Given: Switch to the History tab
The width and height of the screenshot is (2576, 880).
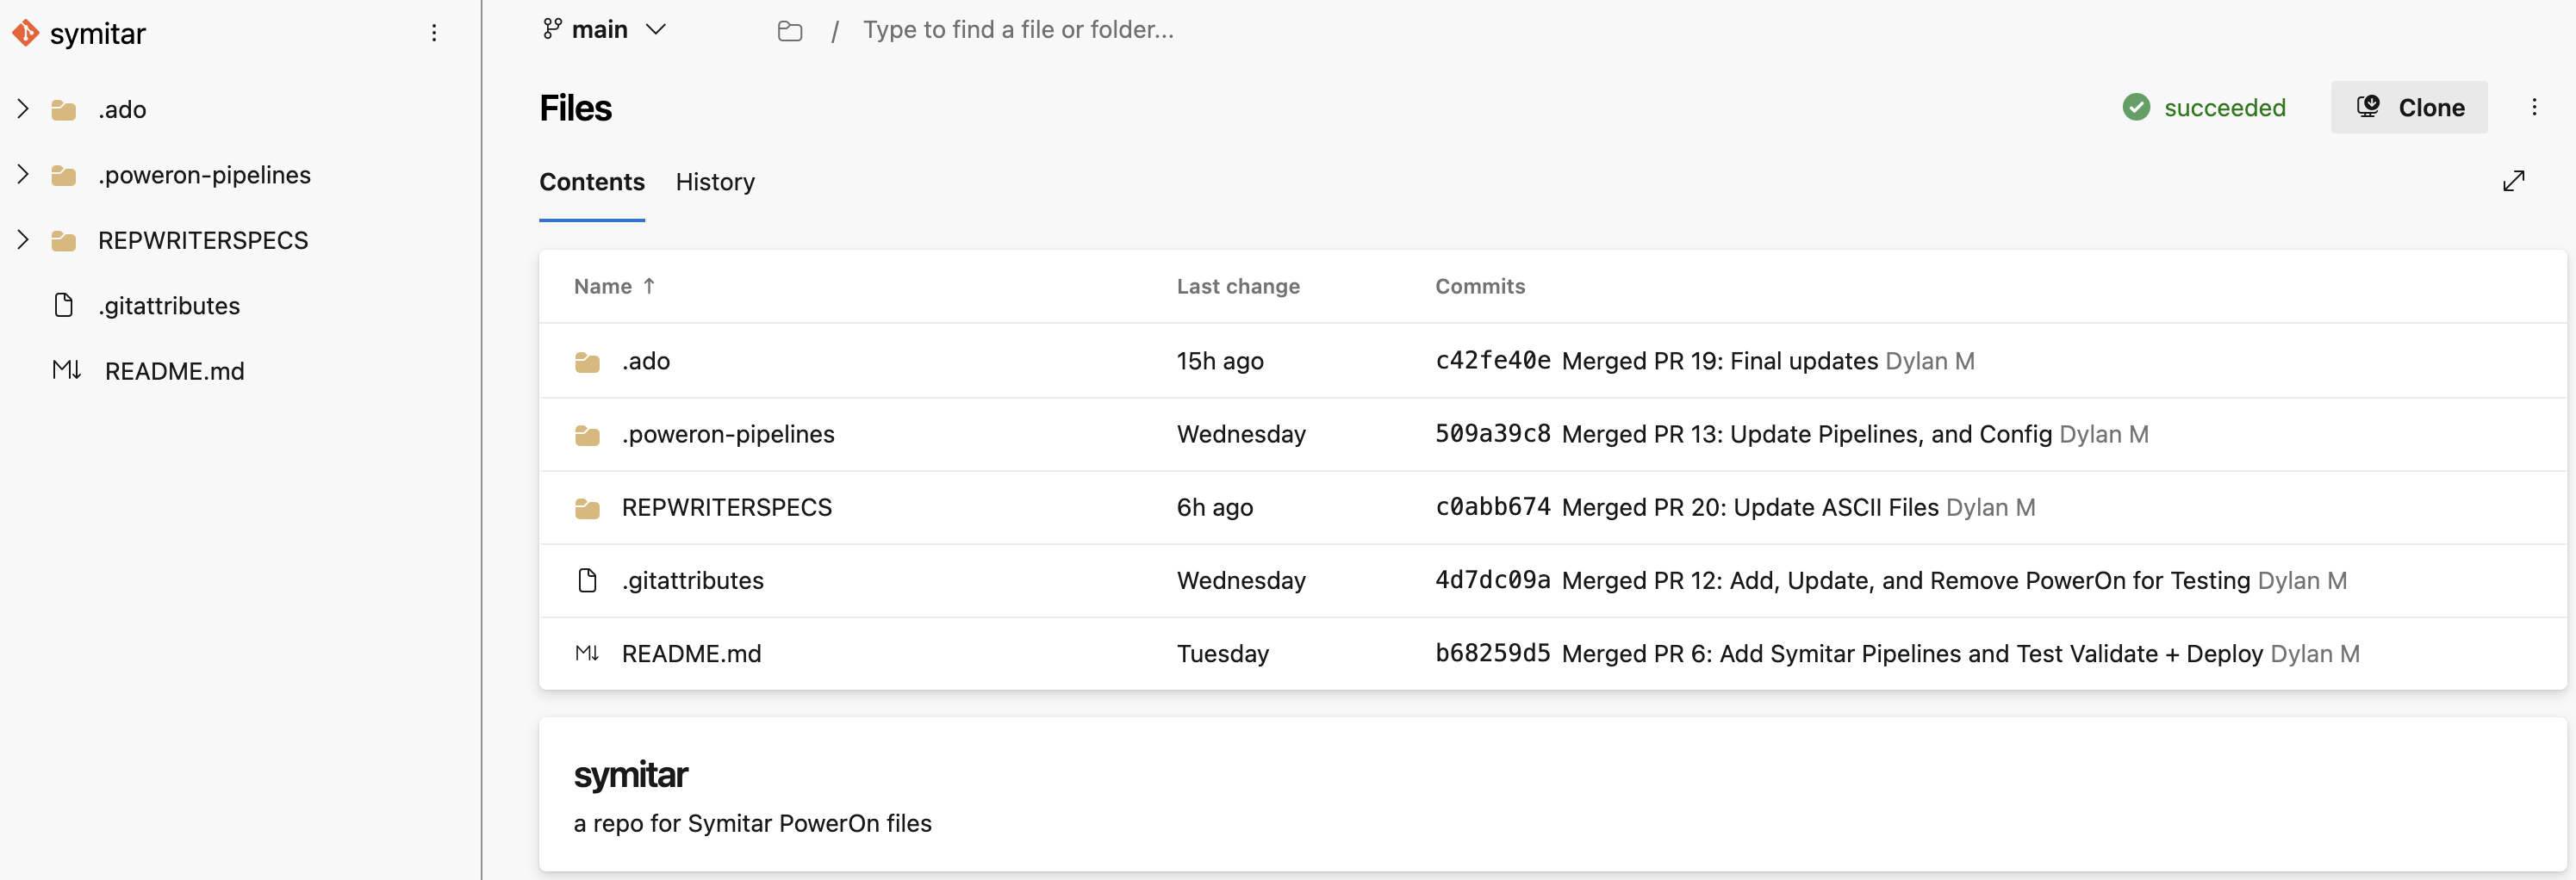Looking at the screenshot, I should 714,182.
